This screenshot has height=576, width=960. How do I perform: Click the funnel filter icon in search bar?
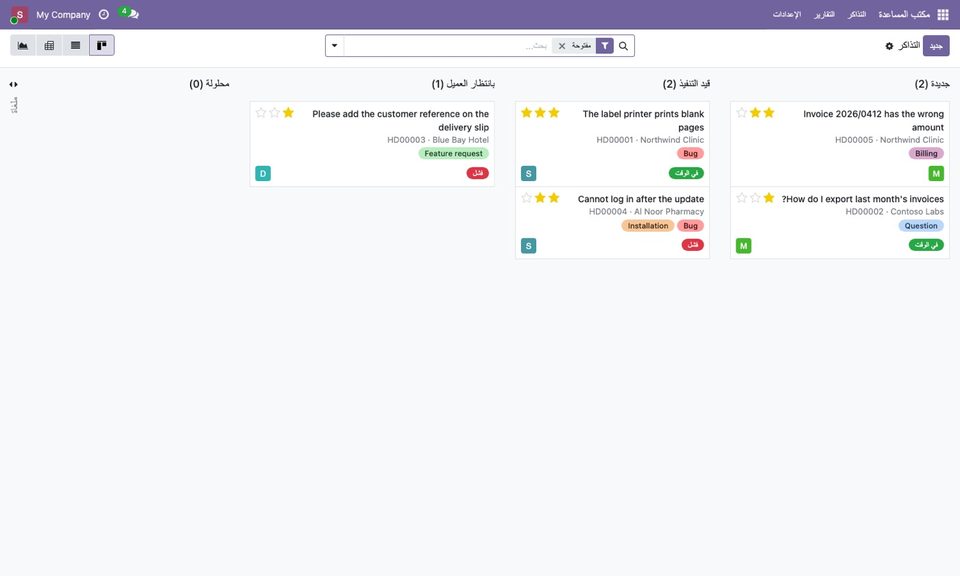(604, 46)
